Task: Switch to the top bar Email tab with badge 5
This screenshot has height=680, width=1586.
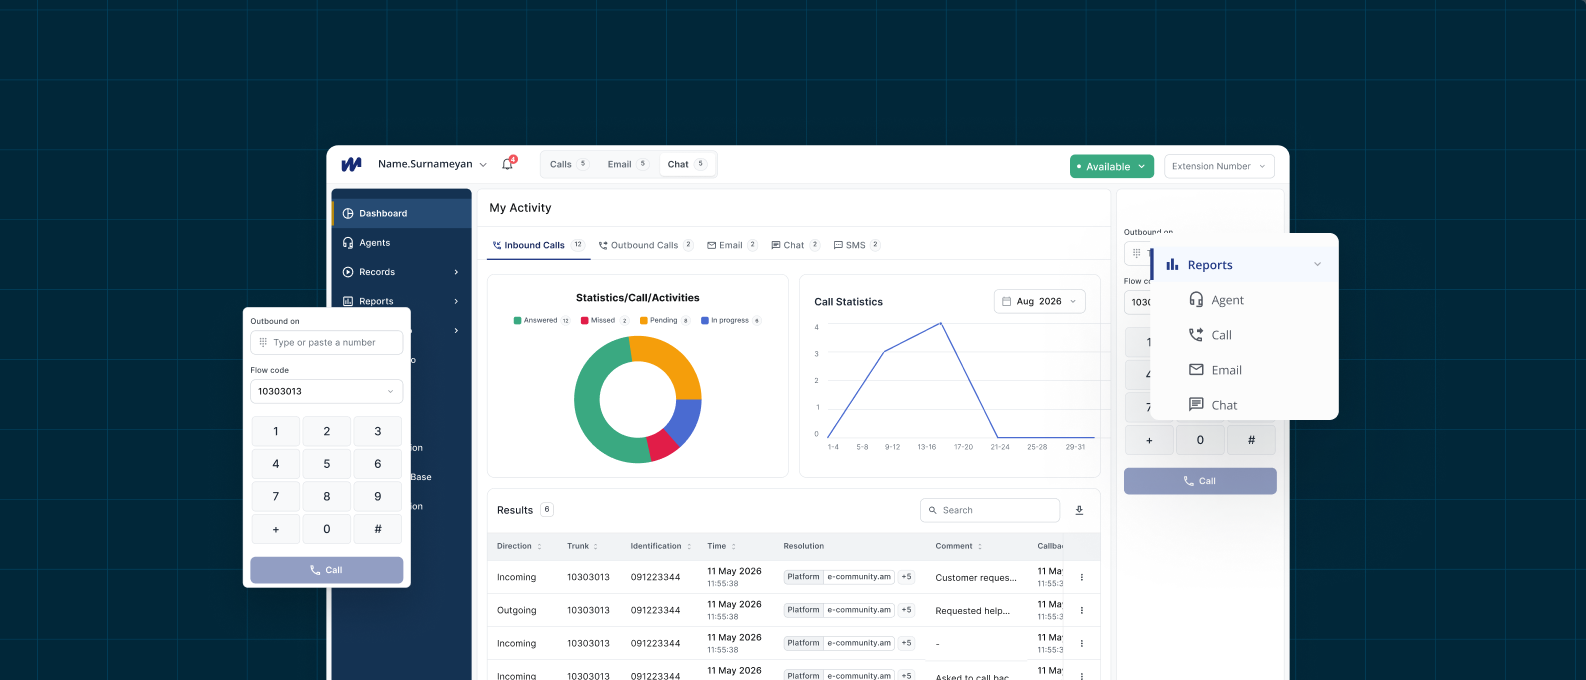Action: [628, 164]
